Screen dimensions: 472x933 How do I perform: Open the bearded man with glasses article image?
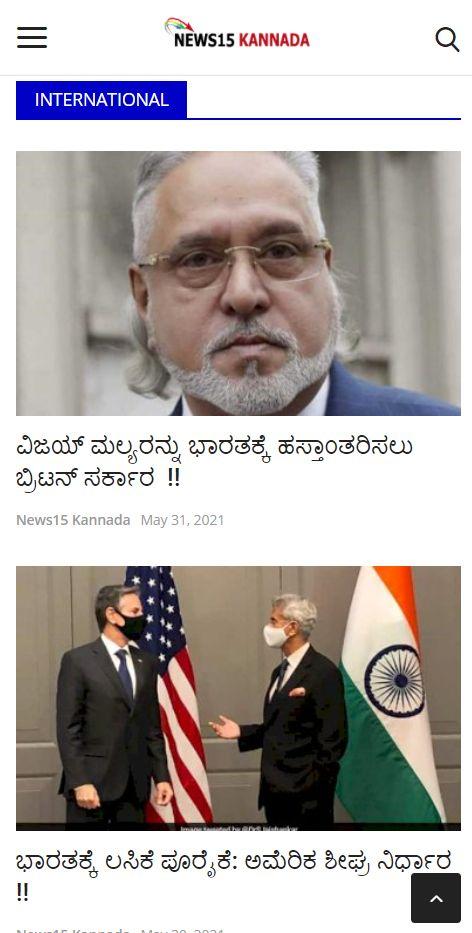point(238,283)
